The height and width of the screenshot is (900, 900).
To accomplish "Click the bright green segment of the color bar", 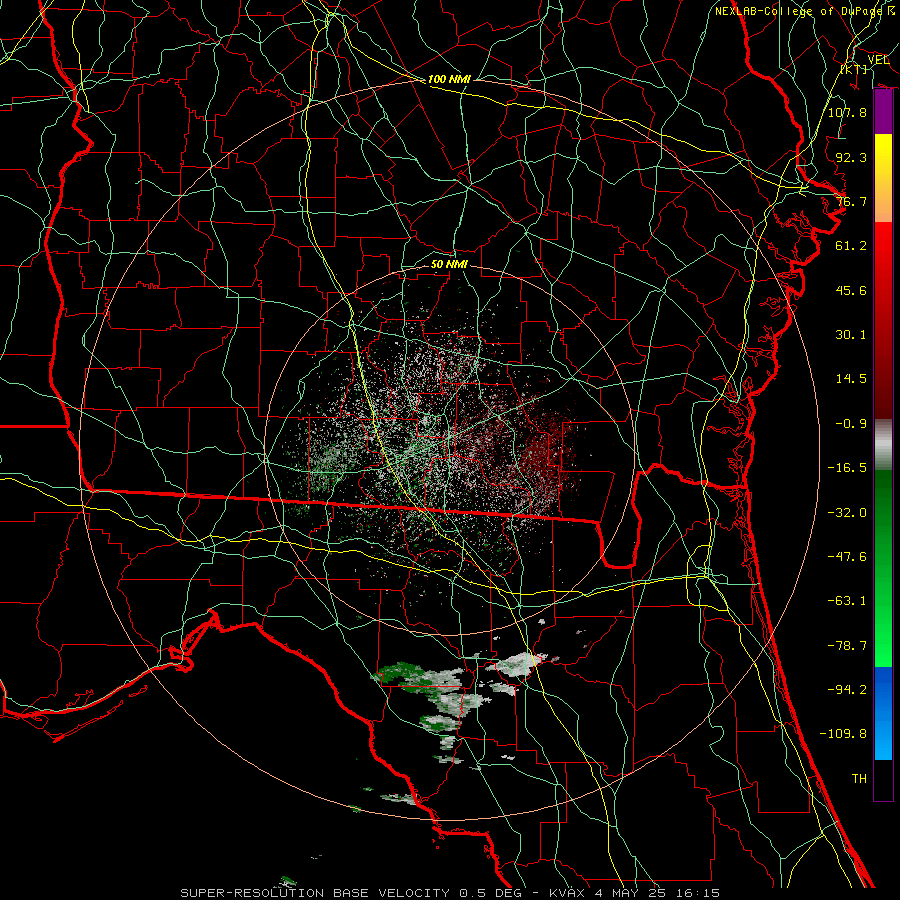I will point(883,568).
